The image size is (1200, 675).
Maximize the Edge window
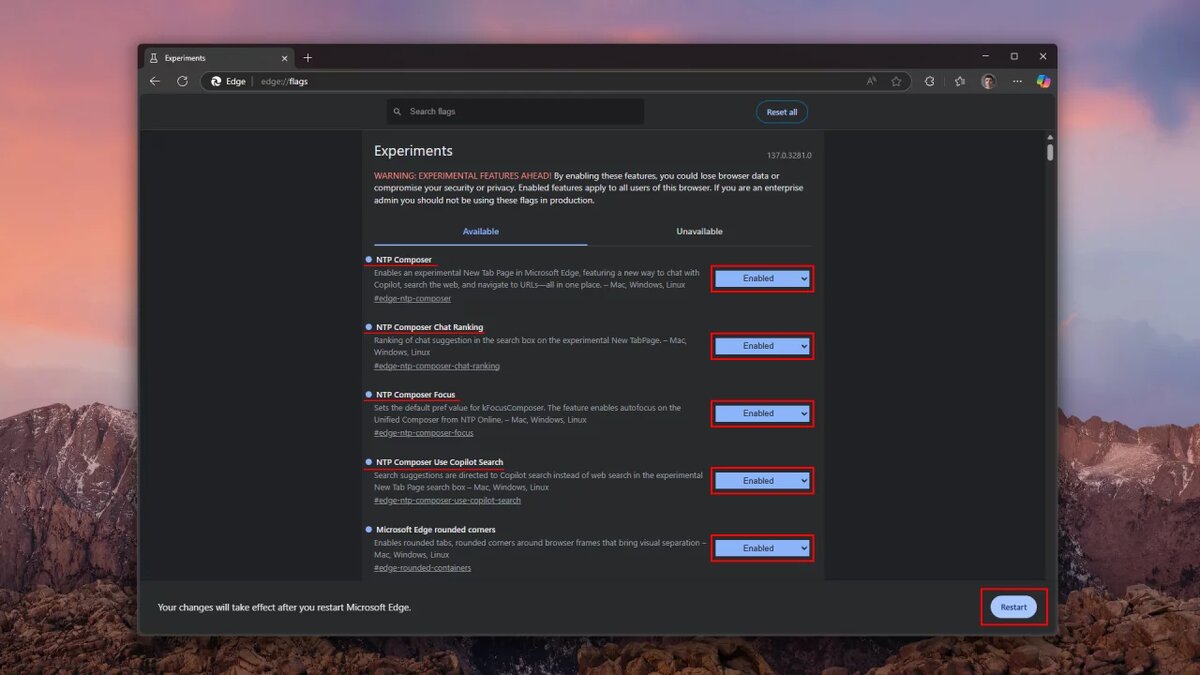tap(1014, 57)
